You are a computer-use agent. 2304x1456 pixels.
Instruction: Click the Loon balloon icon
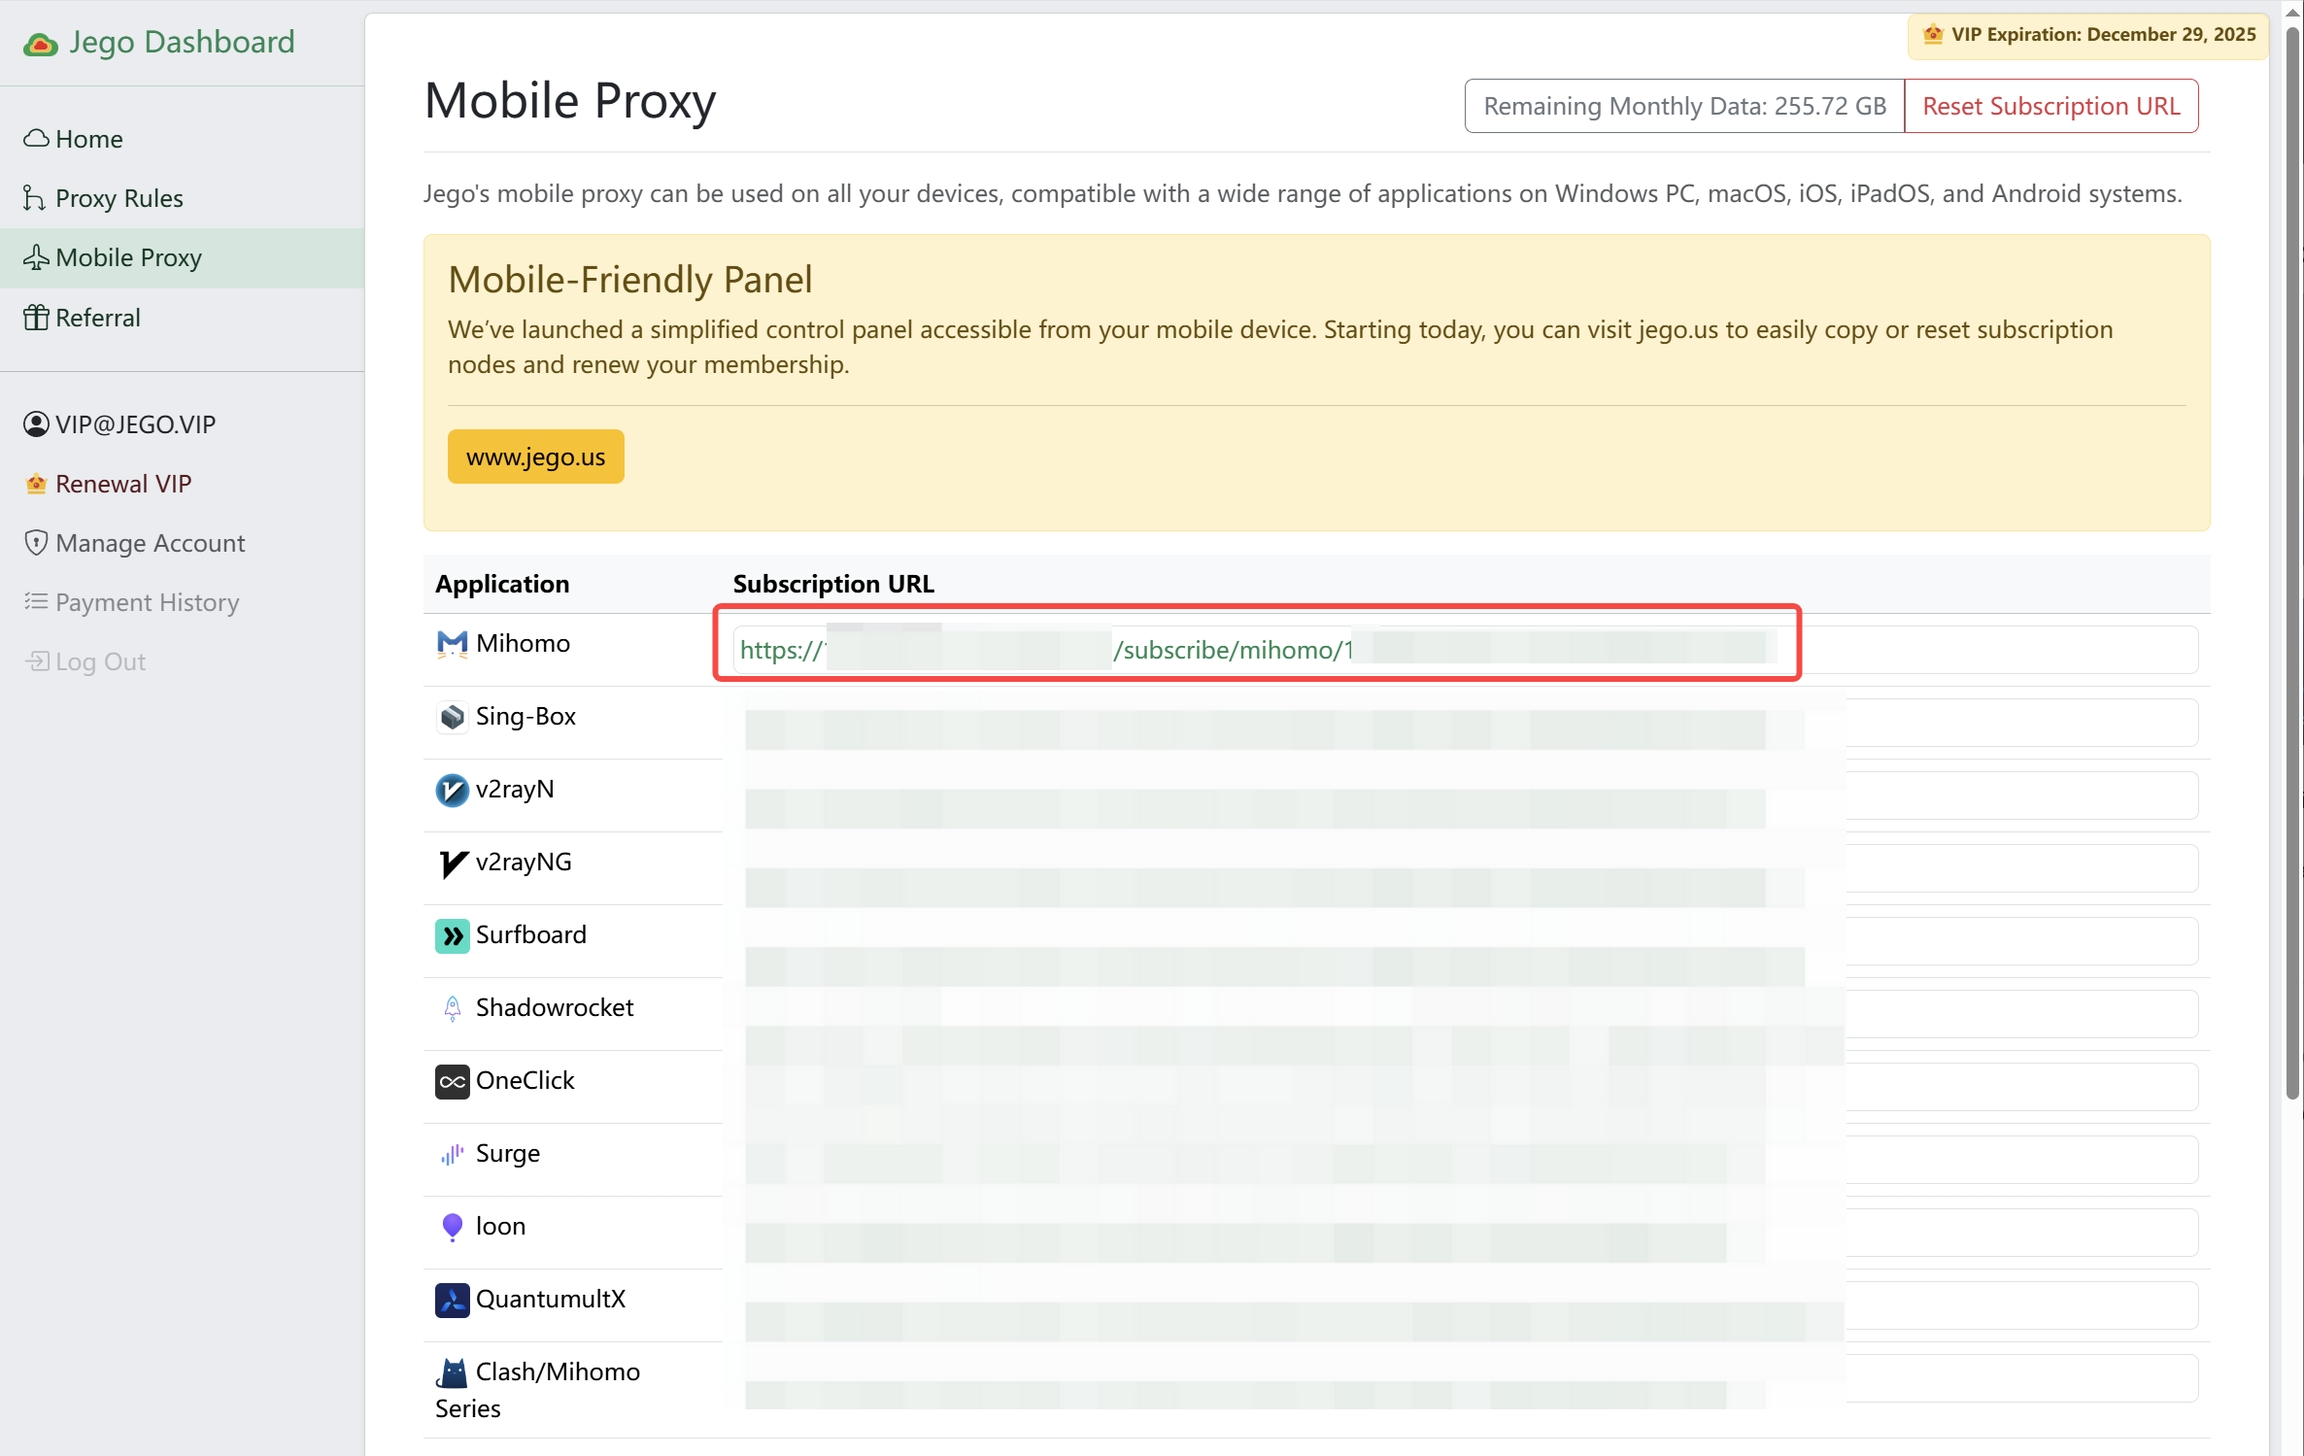pyautogui.click(x=452, y=1227)
